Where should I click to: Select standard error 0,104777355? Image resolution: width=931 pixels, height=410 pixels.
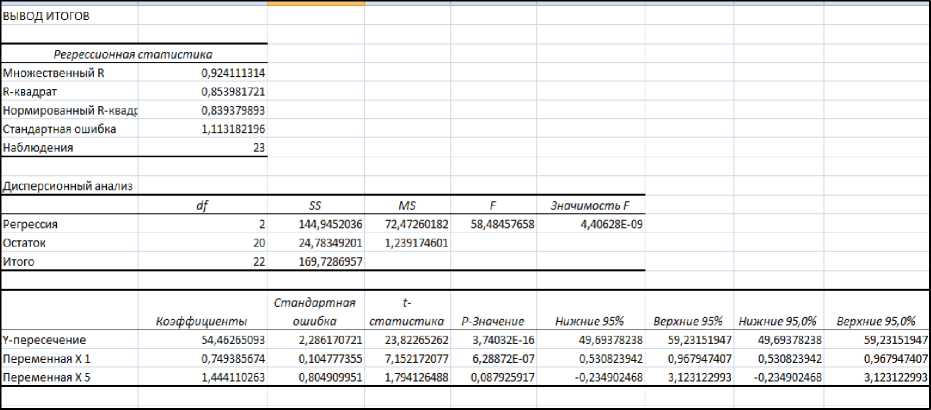point(331,358)
